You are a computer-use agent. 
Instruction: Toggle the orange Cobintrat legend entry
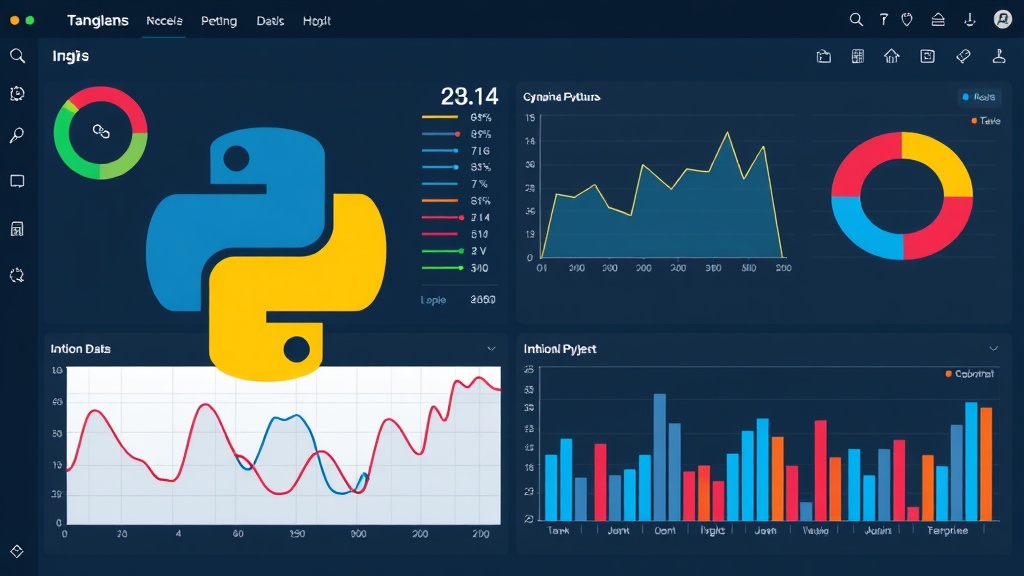click(969, 374)
